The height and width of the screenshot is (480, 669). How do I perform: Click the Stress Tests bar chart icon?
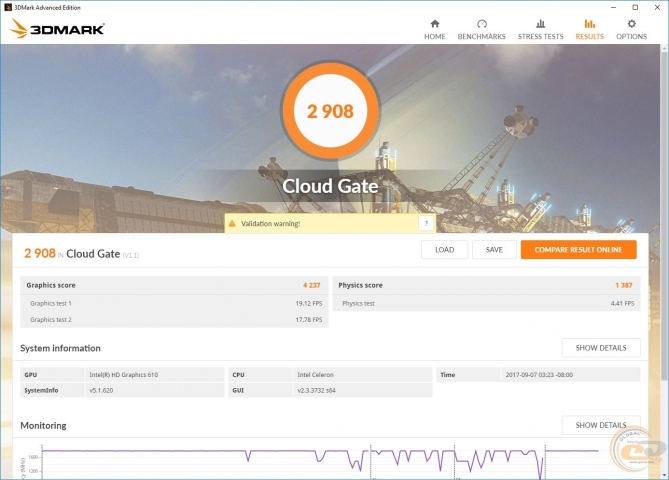[x=540, y=23]
